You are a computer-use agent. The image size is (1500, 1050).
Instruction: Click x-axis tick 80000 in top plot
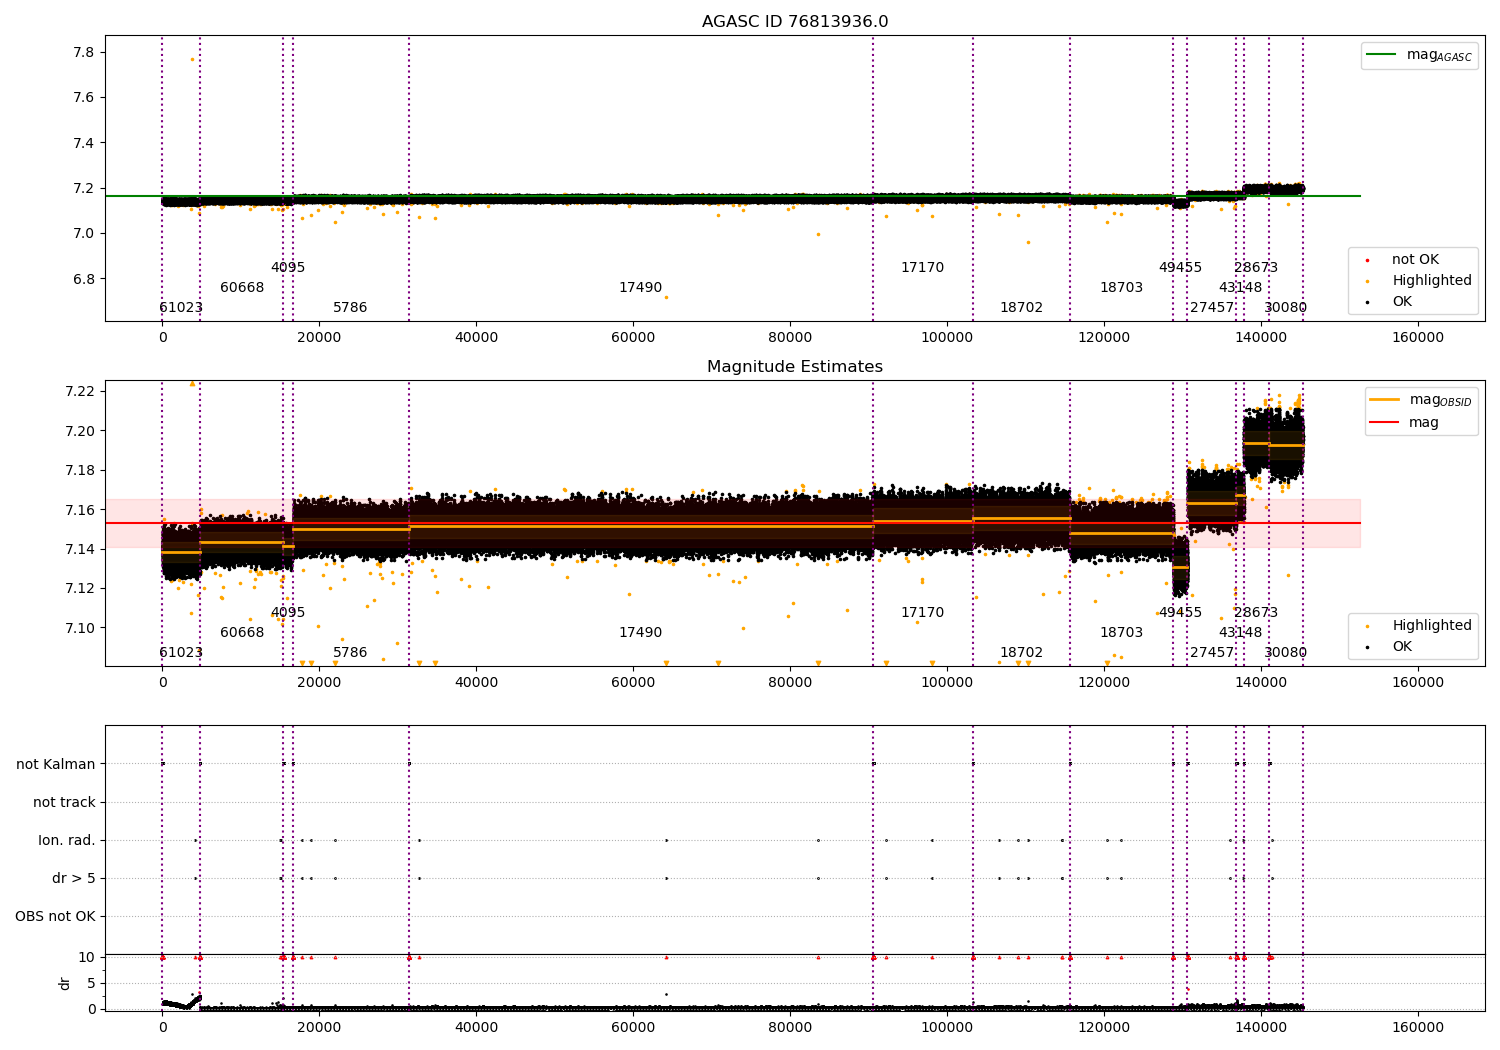tap(790, 337)
